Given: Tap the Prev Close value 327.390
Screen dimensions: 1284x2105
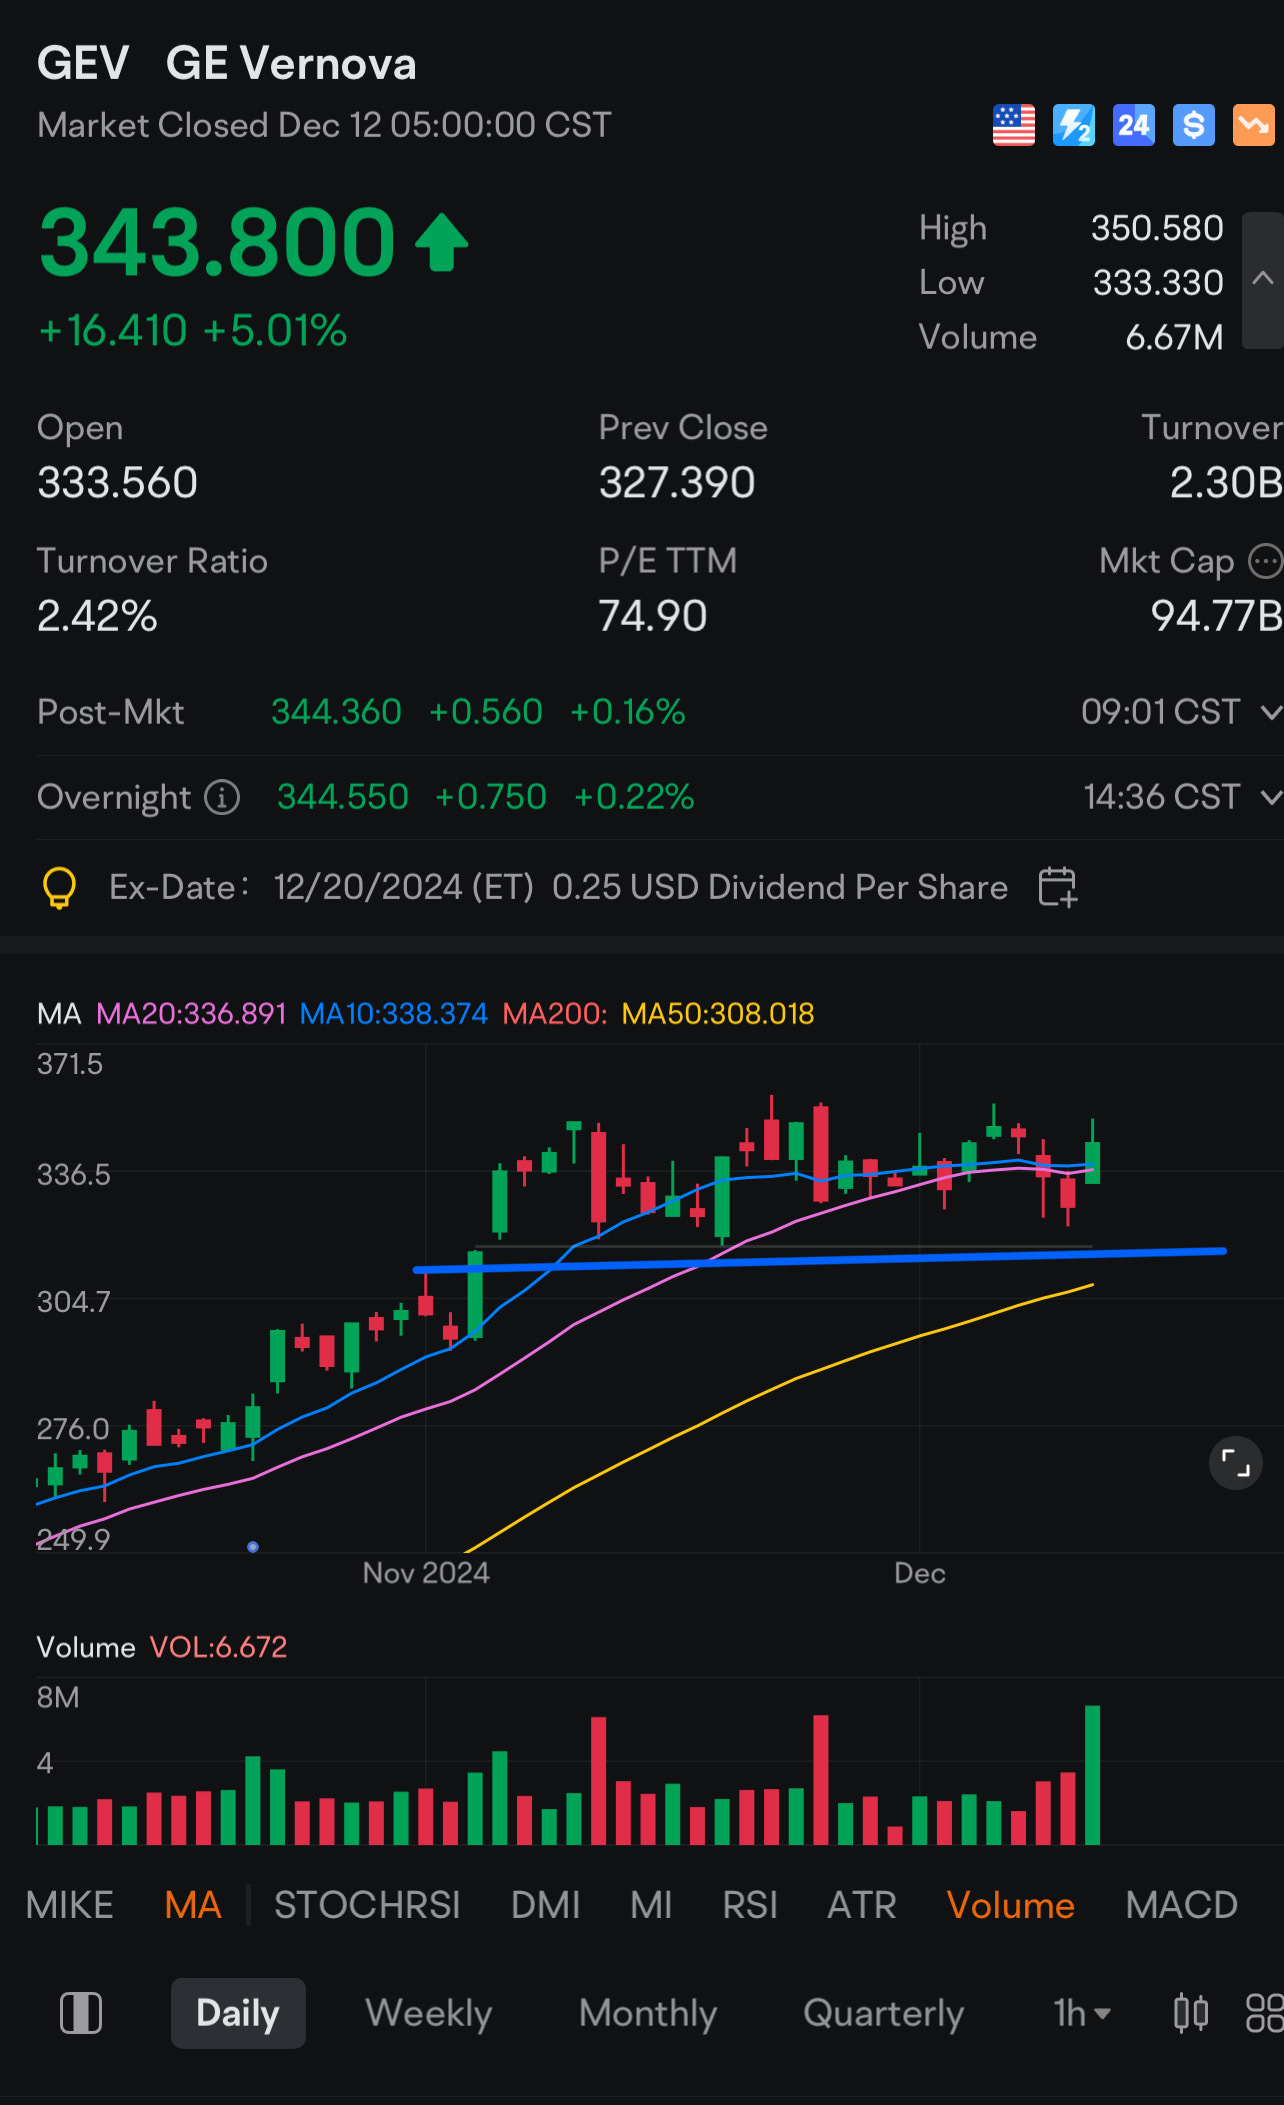Looking at the screenshot, I should pyautogui.click(x=677, y=483).
